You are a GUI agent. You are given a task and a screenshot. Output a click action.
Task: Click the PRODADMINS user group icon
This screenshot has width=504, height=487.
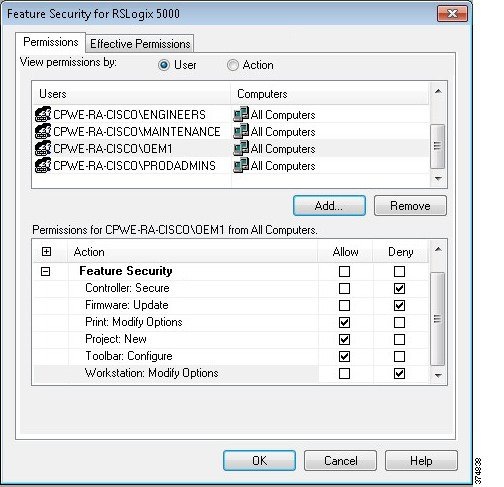[x=43, y=165]
